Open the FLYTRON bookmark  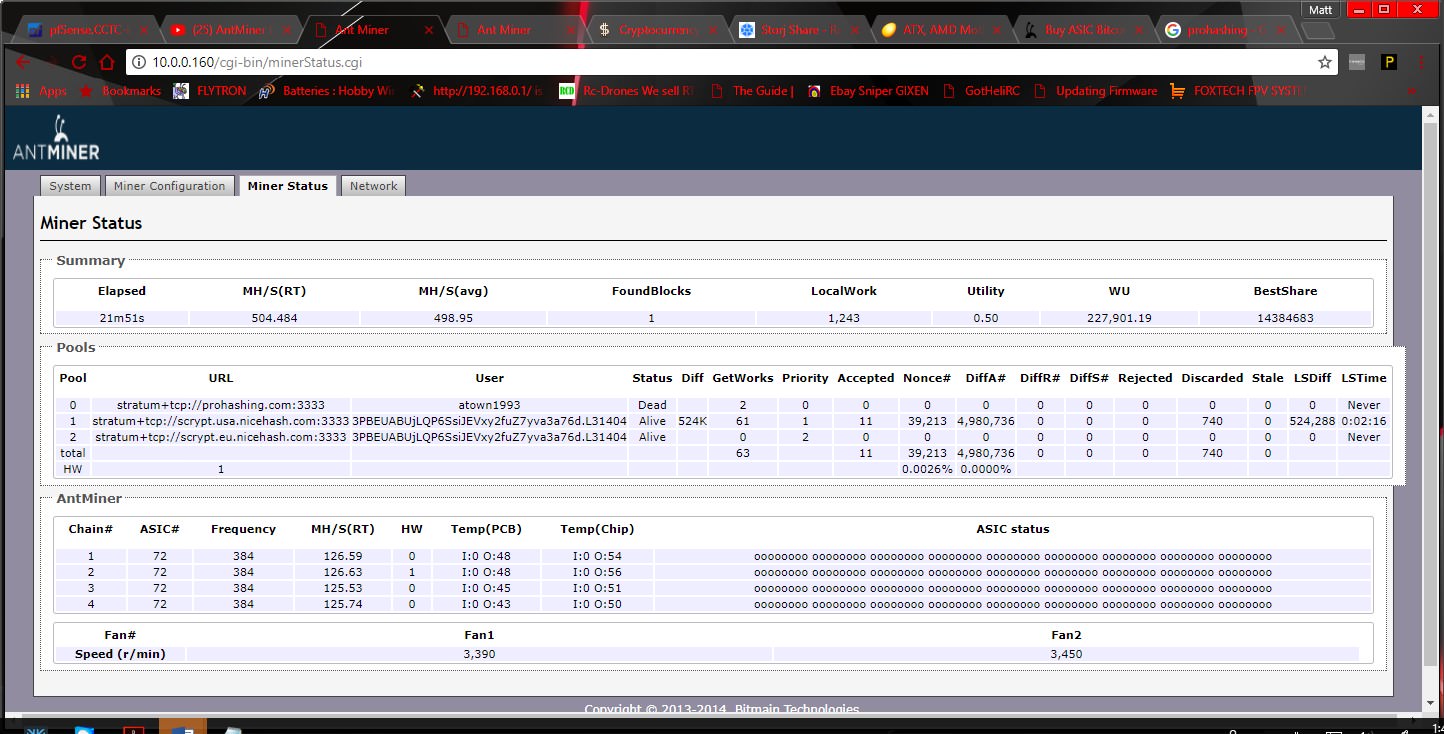click(209, 91)
